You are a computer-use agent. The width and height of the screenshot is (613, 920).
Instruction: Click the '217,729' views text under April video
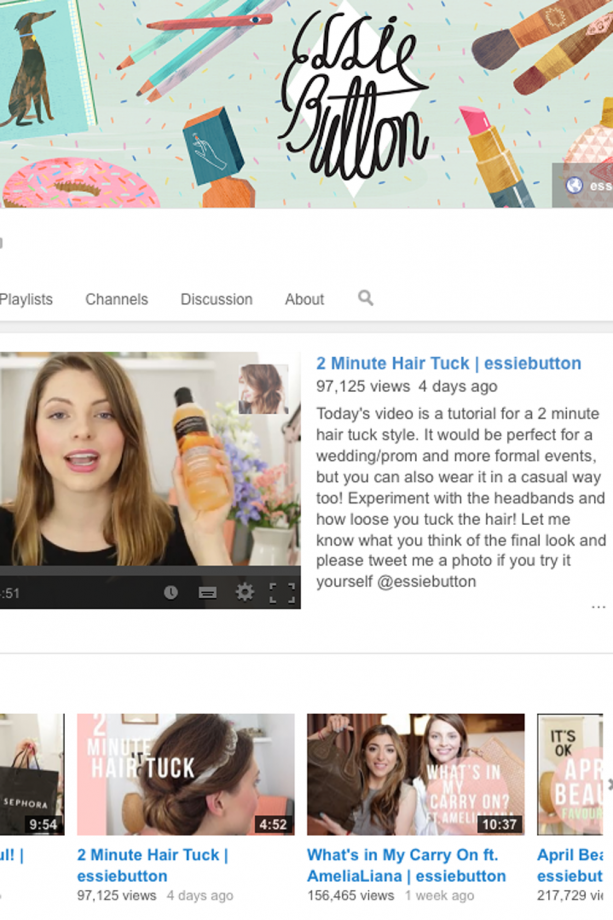pyautogui.click(x=570, y=896)
